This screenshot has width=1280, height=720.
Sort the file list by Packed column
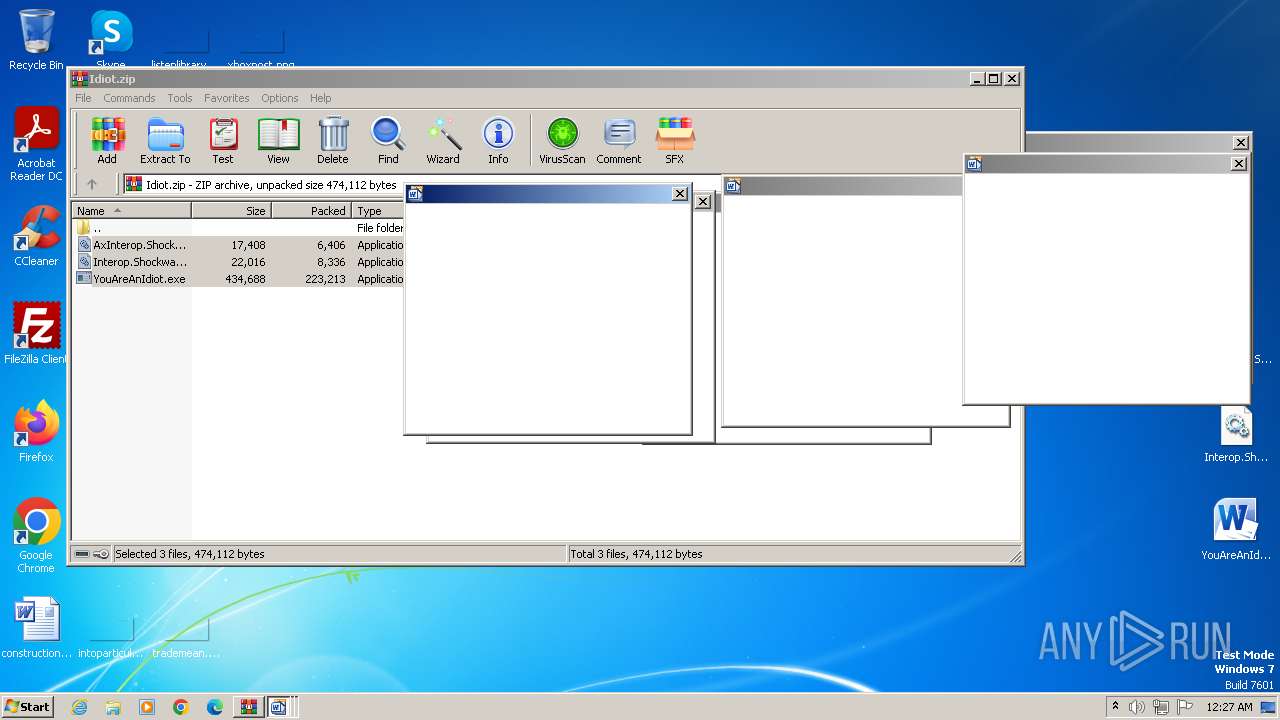pos(311,211)
